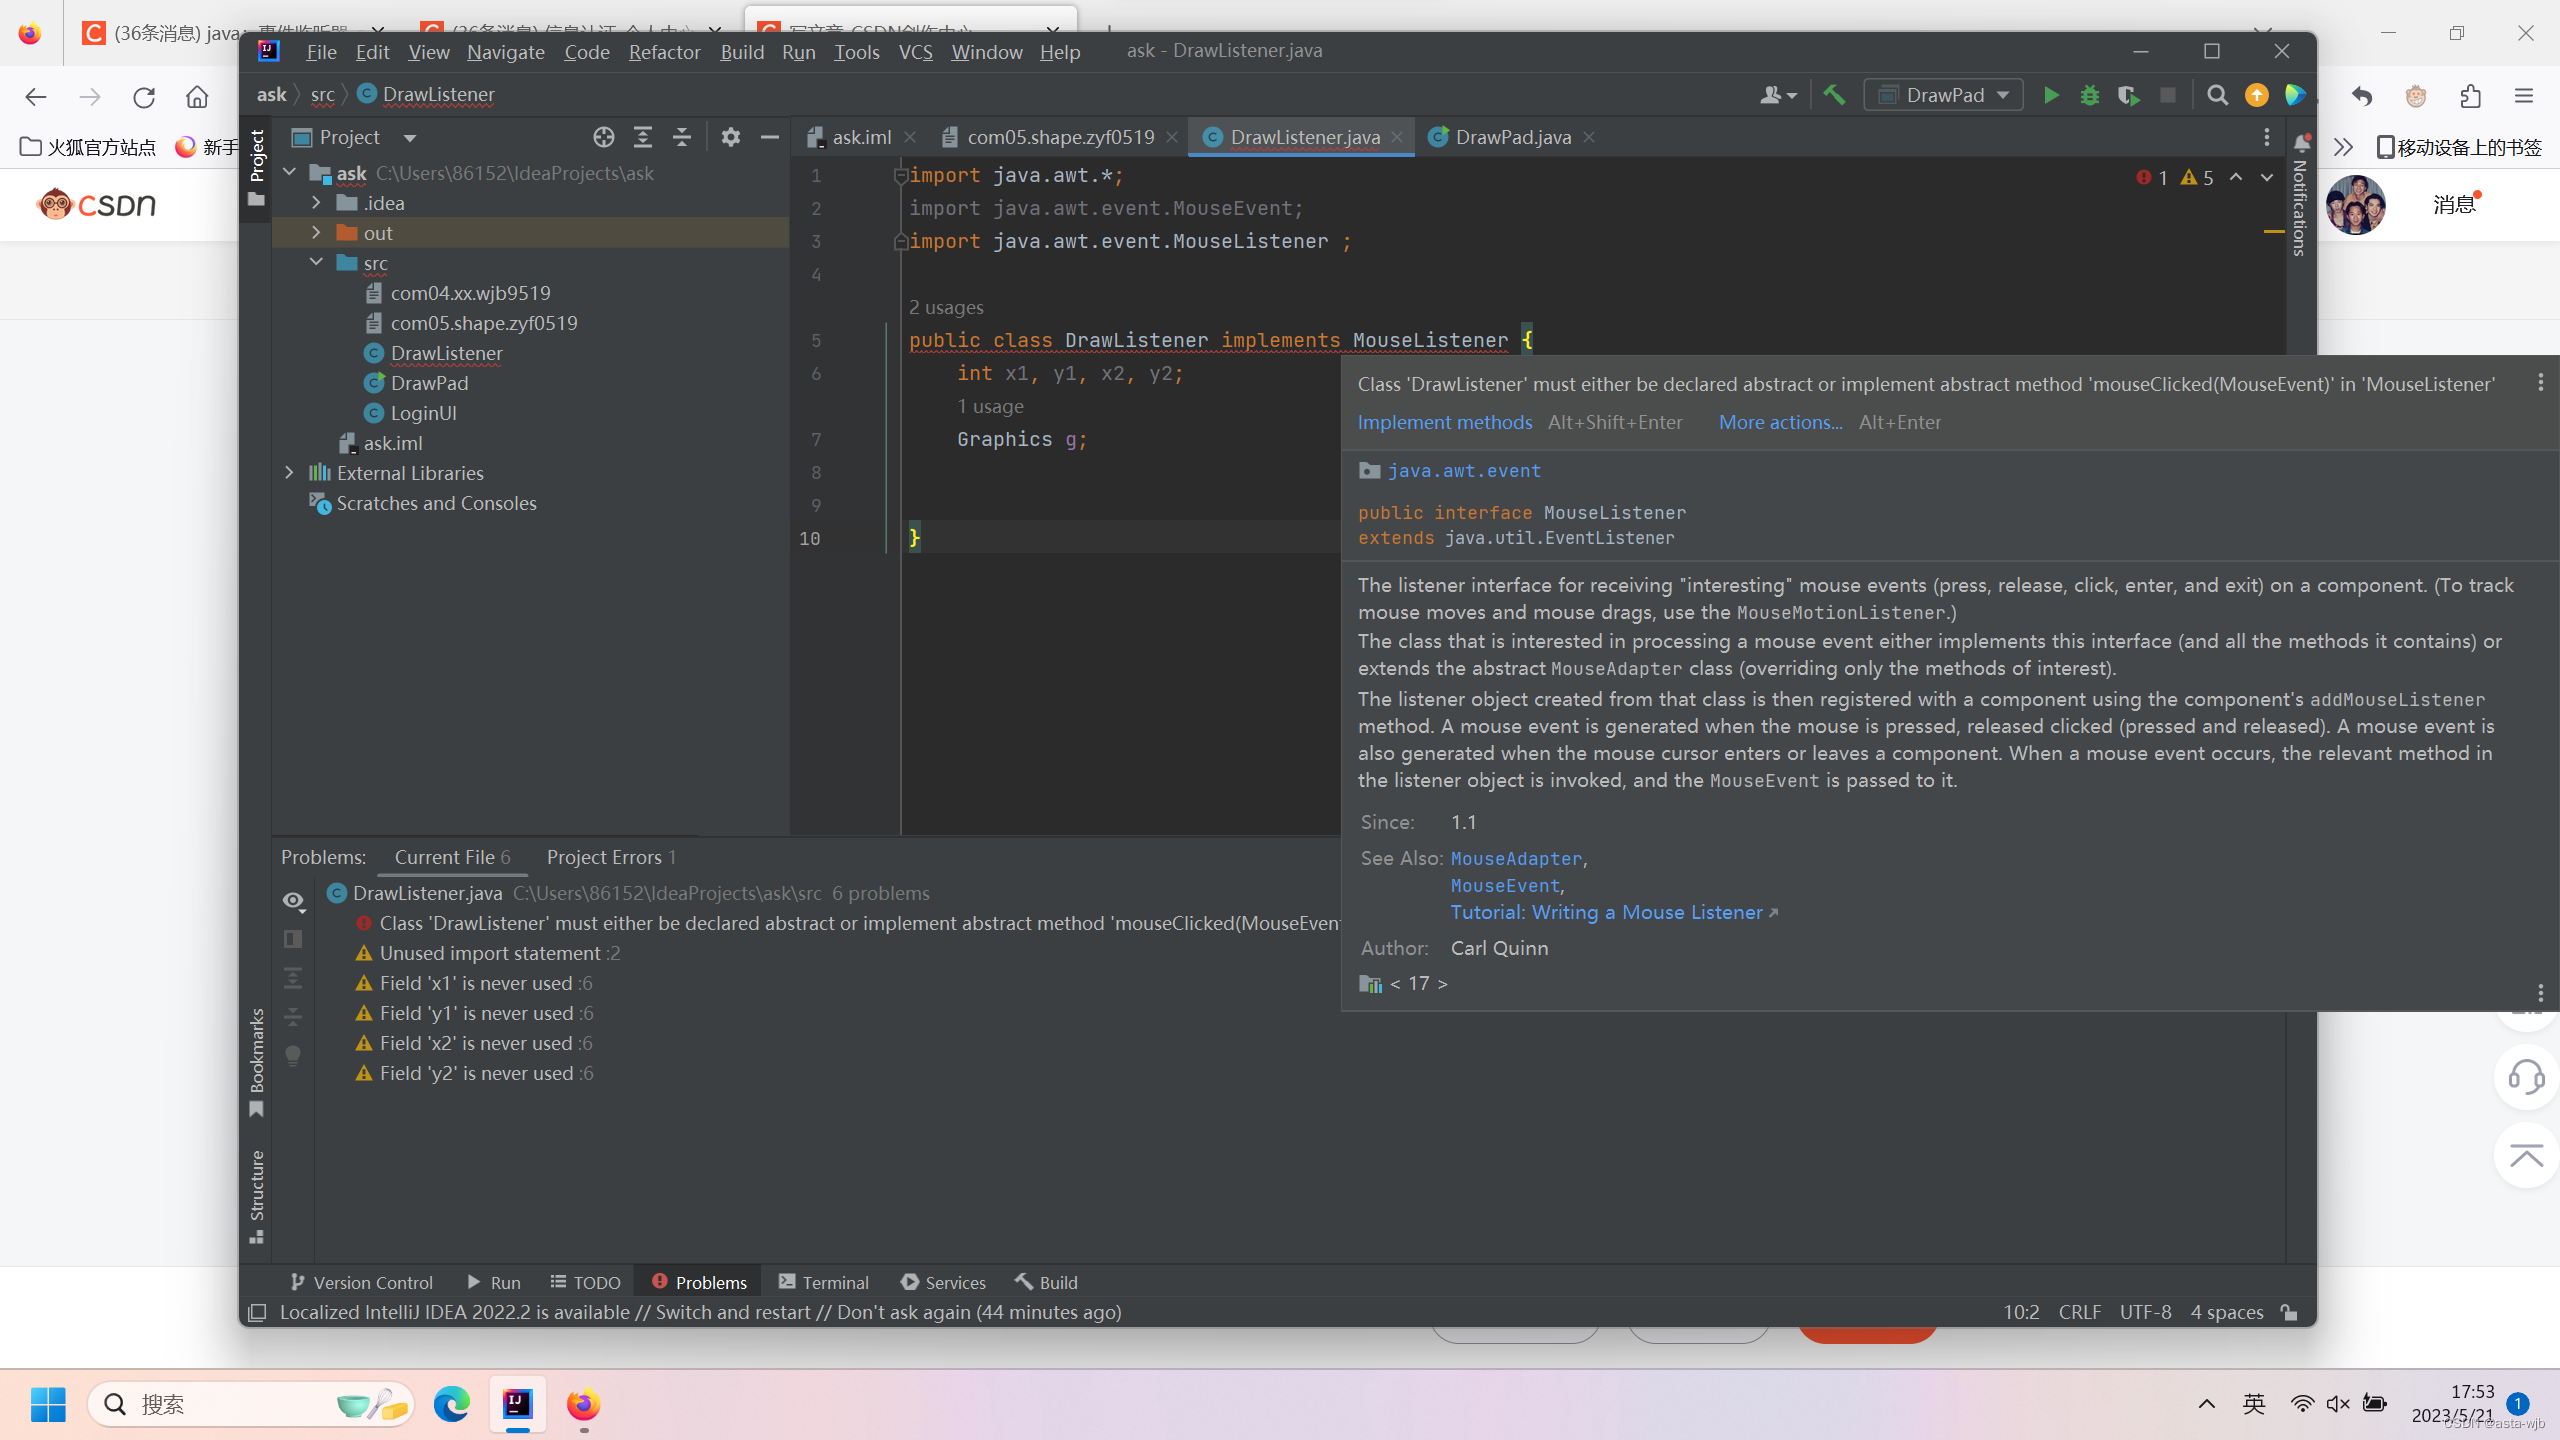The height and width of the screenshot is (1440, 2560).
Task: Click Collapse All icon in Project panel
Action: point(682,137)
